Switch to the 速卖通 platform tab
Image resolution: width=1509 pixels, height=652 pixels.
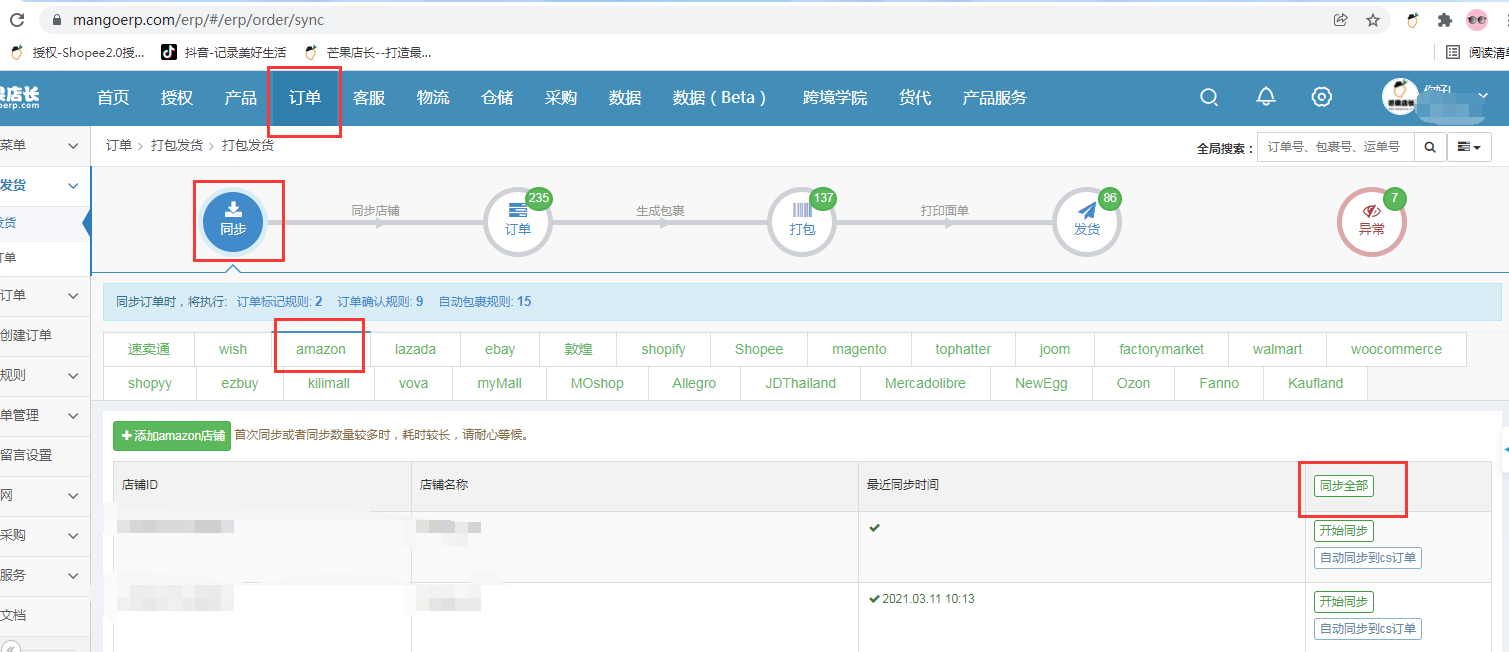pos(149,349)
